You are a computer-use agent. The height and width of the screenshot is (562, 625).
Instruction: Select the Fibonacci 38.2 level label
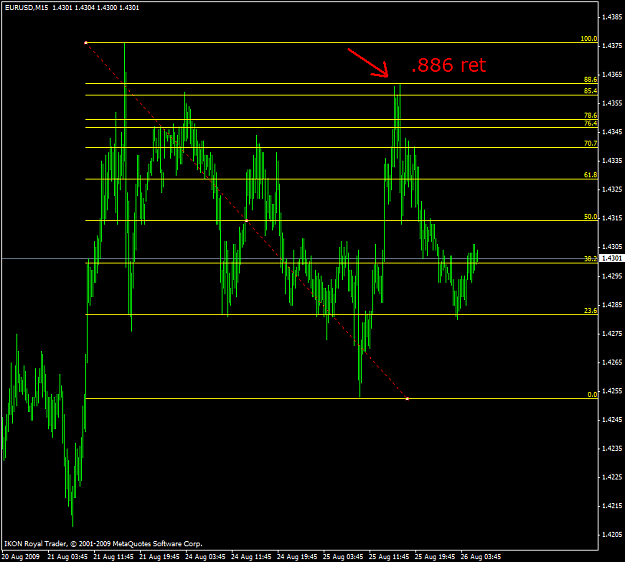591,259
